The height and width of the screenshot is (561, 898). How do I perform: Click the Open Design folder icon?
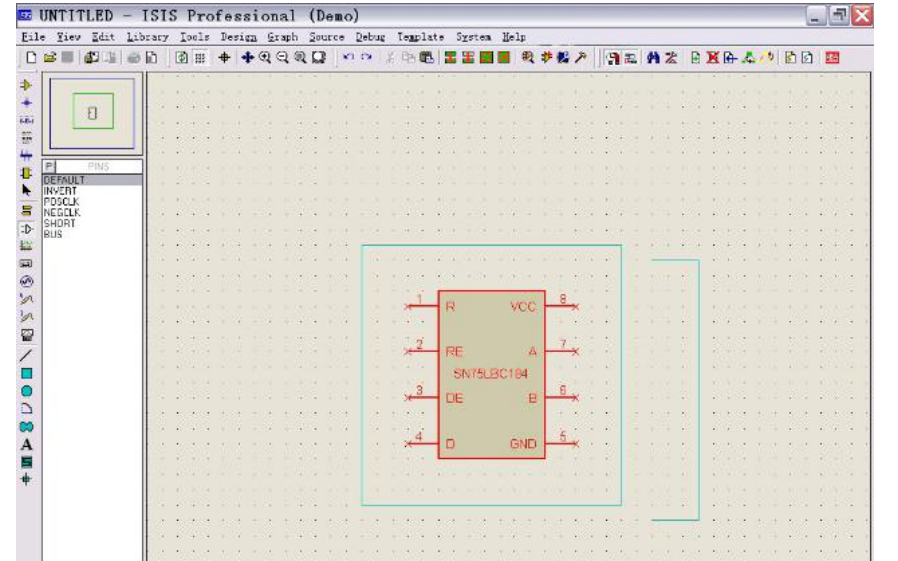pos(49,58)
